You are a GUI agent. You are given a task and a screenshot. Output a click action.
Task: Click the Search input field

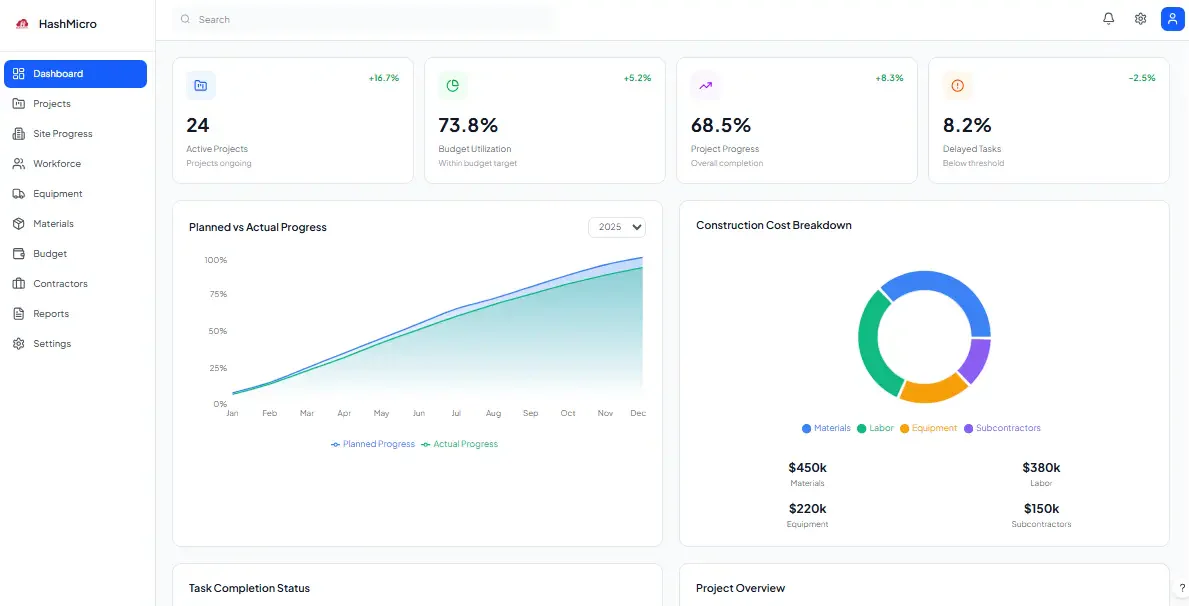(x=363, y=20)
